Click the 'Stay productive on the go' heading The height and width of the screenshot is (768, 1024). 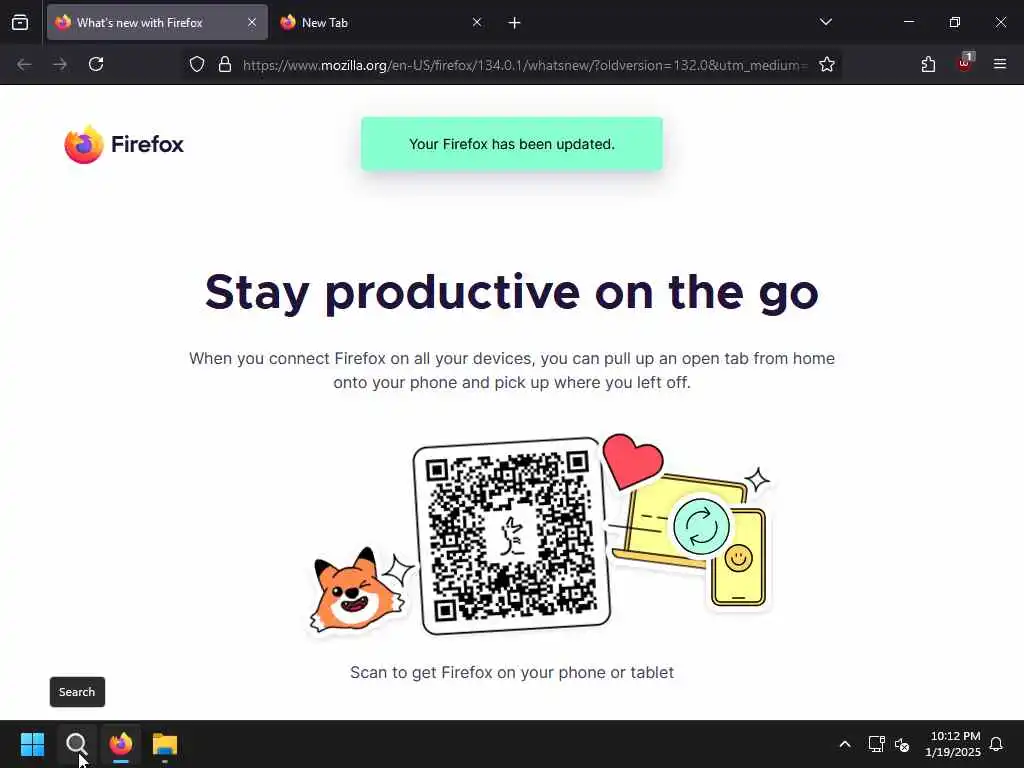pyautogui.click(x=511, y=292)
